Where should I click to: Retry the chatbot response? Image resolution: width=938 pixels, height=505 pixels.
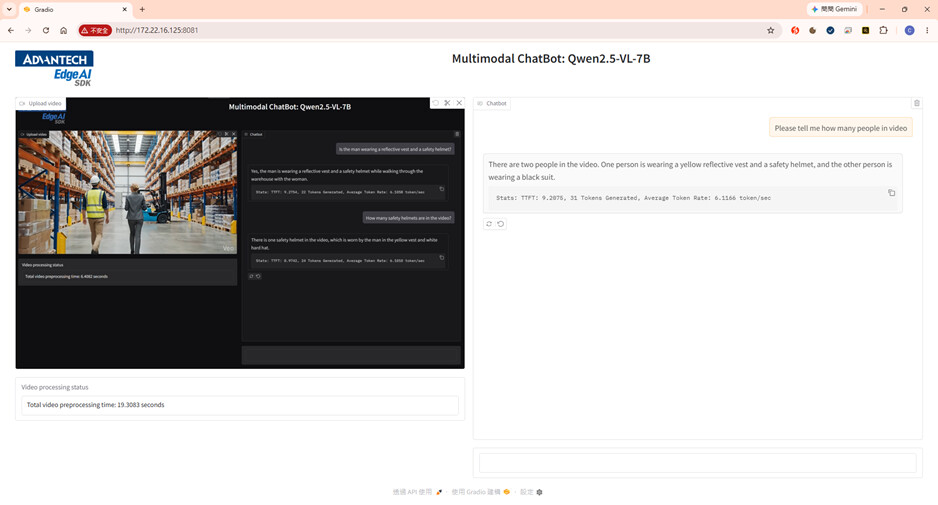(x=489, y=224)
